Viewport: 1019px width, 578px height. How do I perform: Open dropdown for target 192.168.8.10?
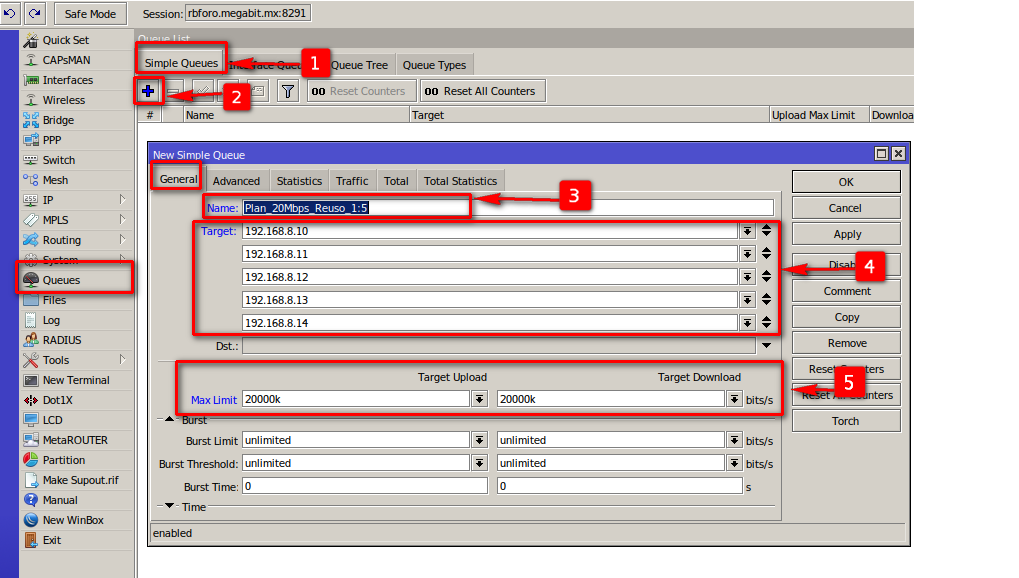point(747,231)
